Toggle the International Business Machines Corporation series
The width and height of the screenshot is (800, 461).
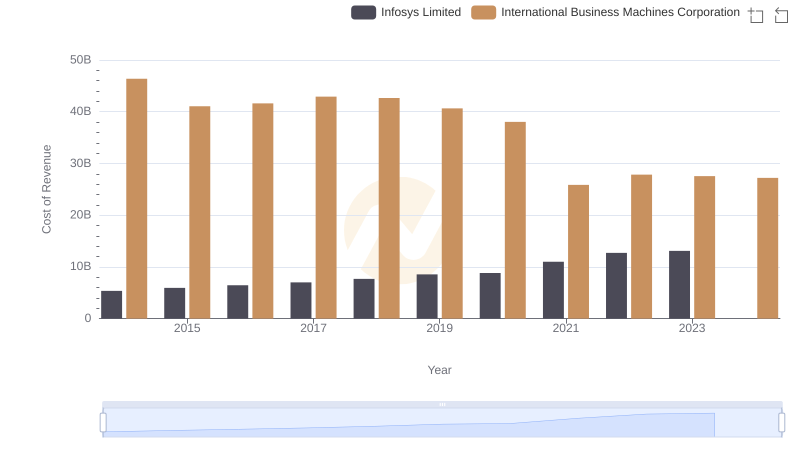point(605,12)
